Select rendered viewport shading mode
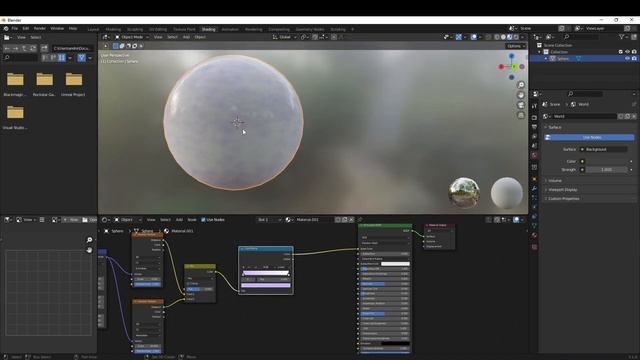Viewport: 640px width, 360px height. click(x=516, y=37)
